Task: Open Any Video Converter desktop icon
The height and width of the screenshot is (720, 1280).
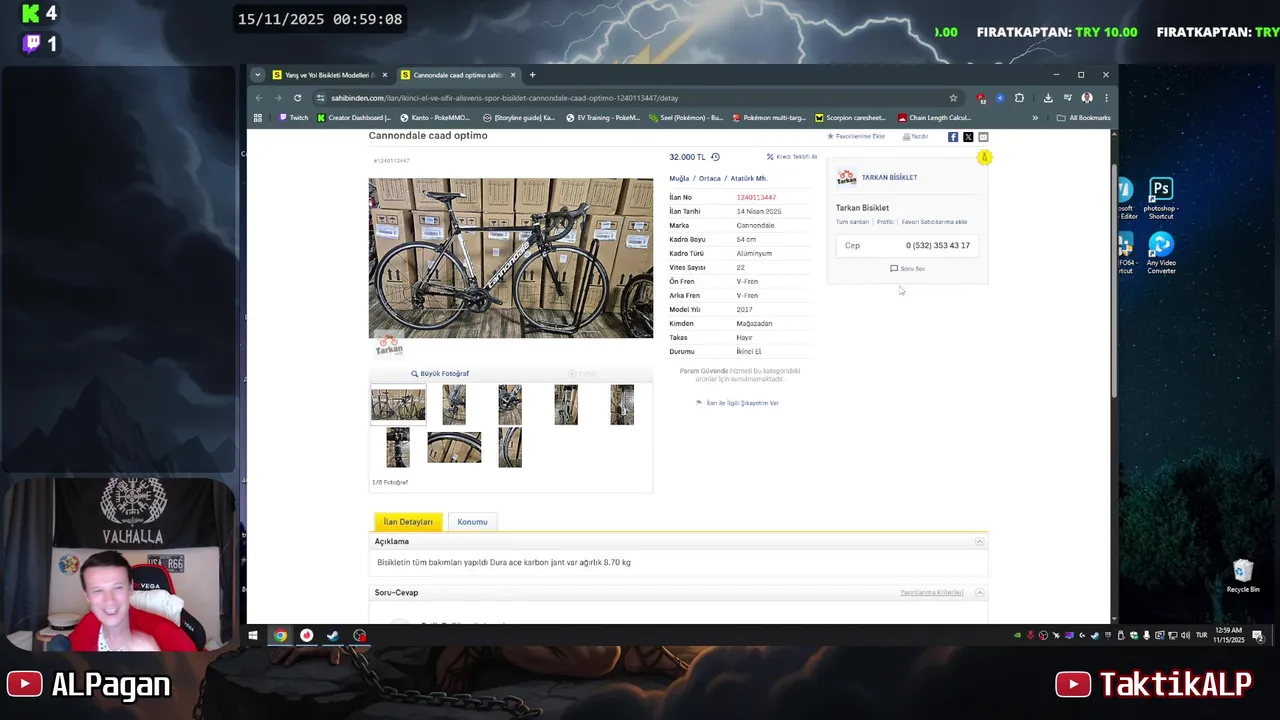Action: 1161,254
